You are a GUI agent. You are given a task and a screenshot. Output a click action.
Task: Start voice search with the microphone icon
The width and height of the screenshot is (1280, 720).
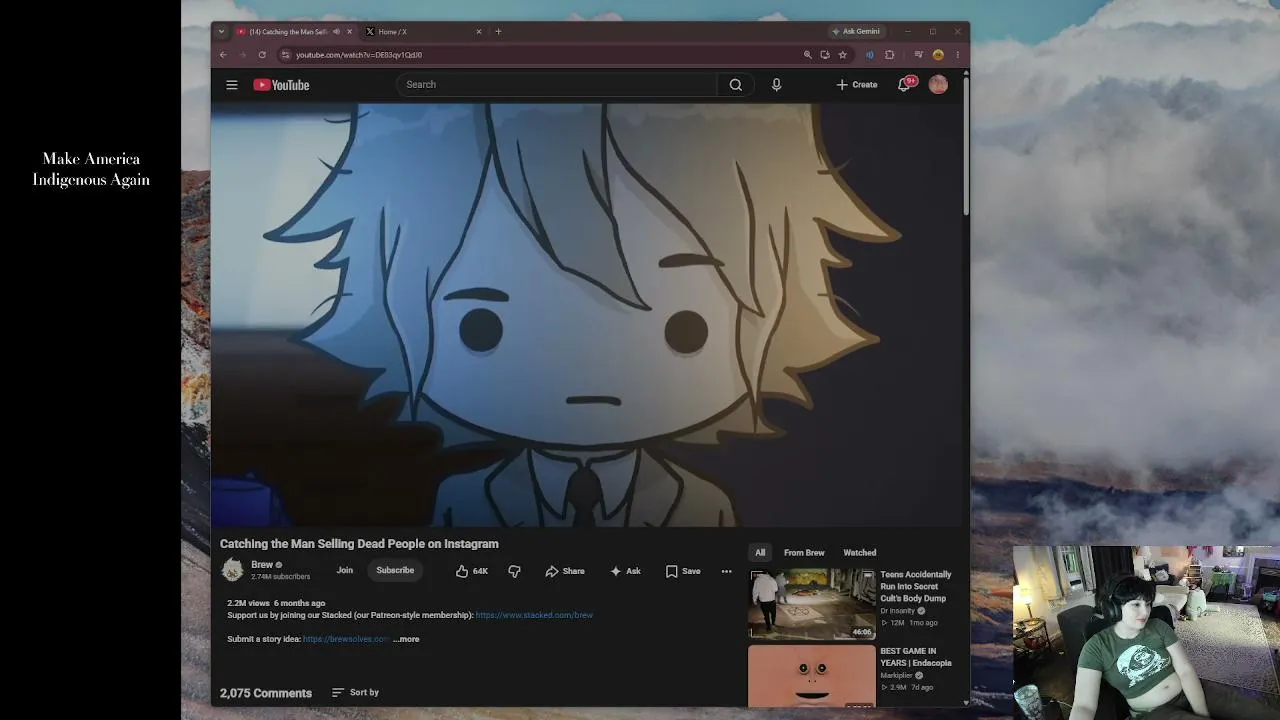coord(776,85)
